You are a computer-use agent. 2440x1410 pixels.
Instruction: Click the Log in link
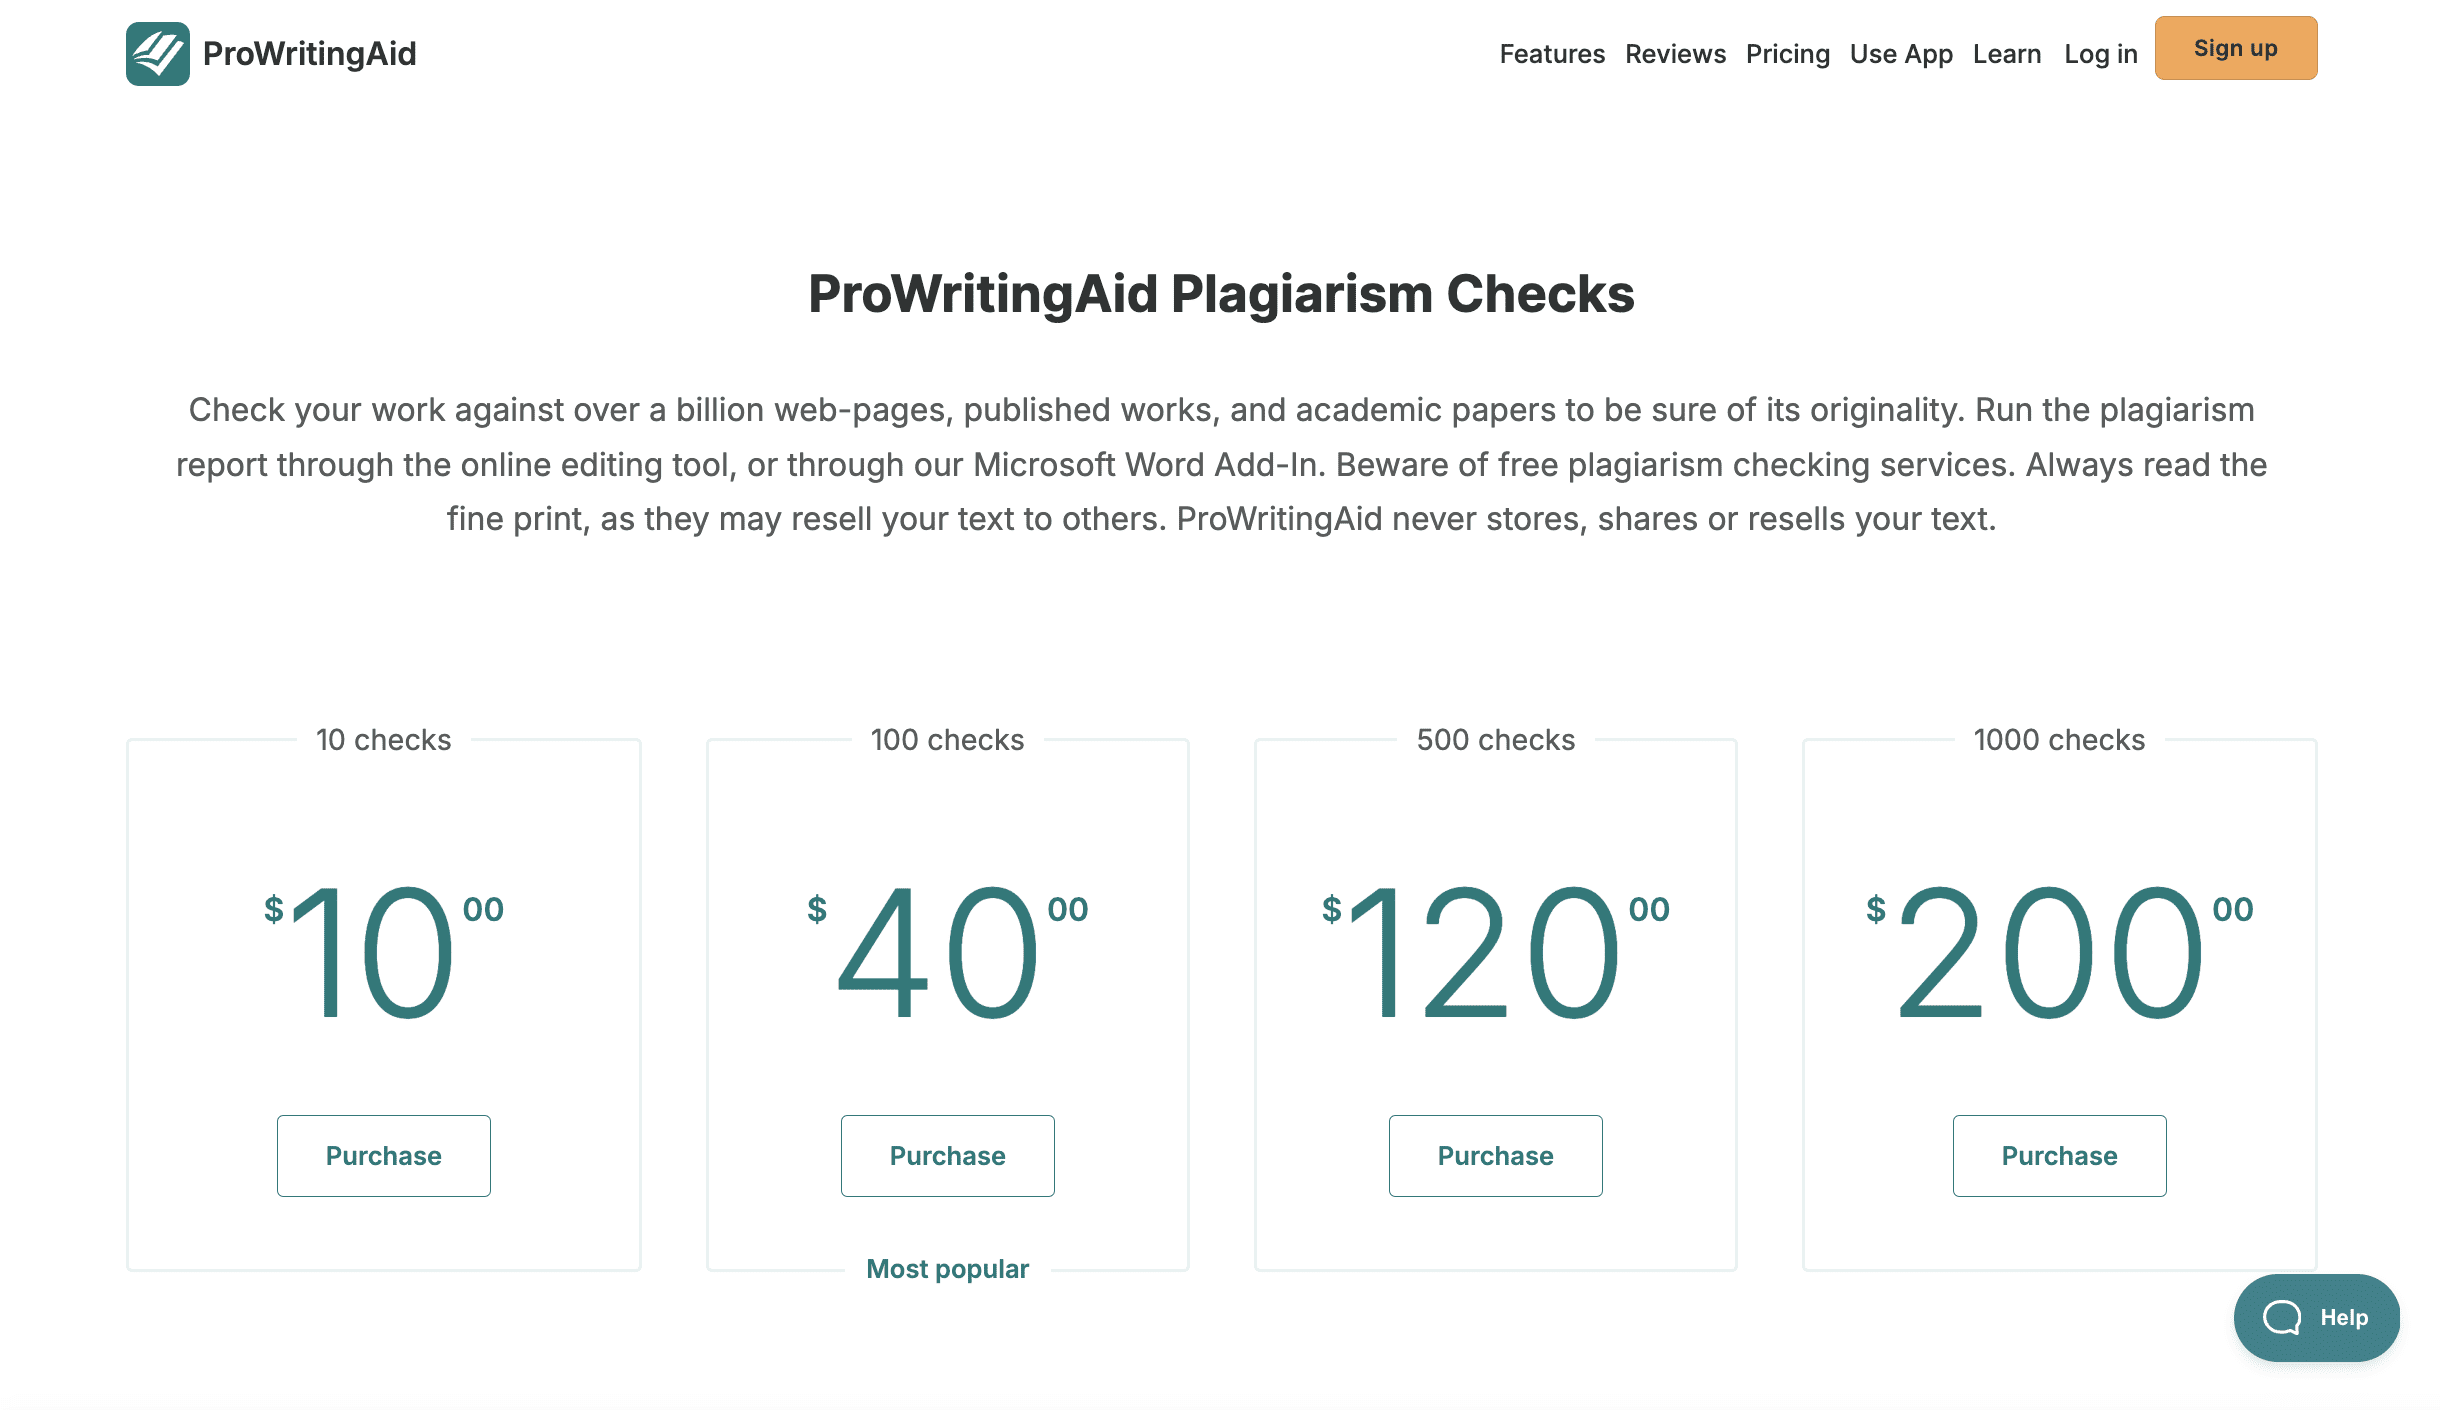pyautogui.click(x=2100, y=54)
